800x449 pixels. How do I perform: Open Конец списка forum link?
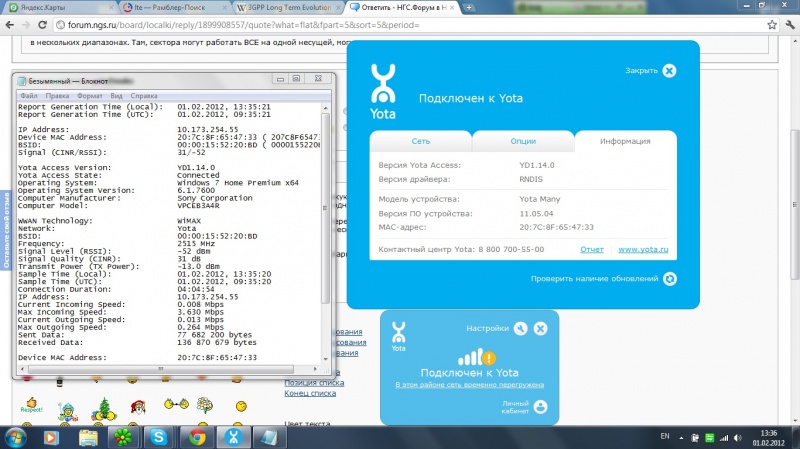click(x=310, y=393)
